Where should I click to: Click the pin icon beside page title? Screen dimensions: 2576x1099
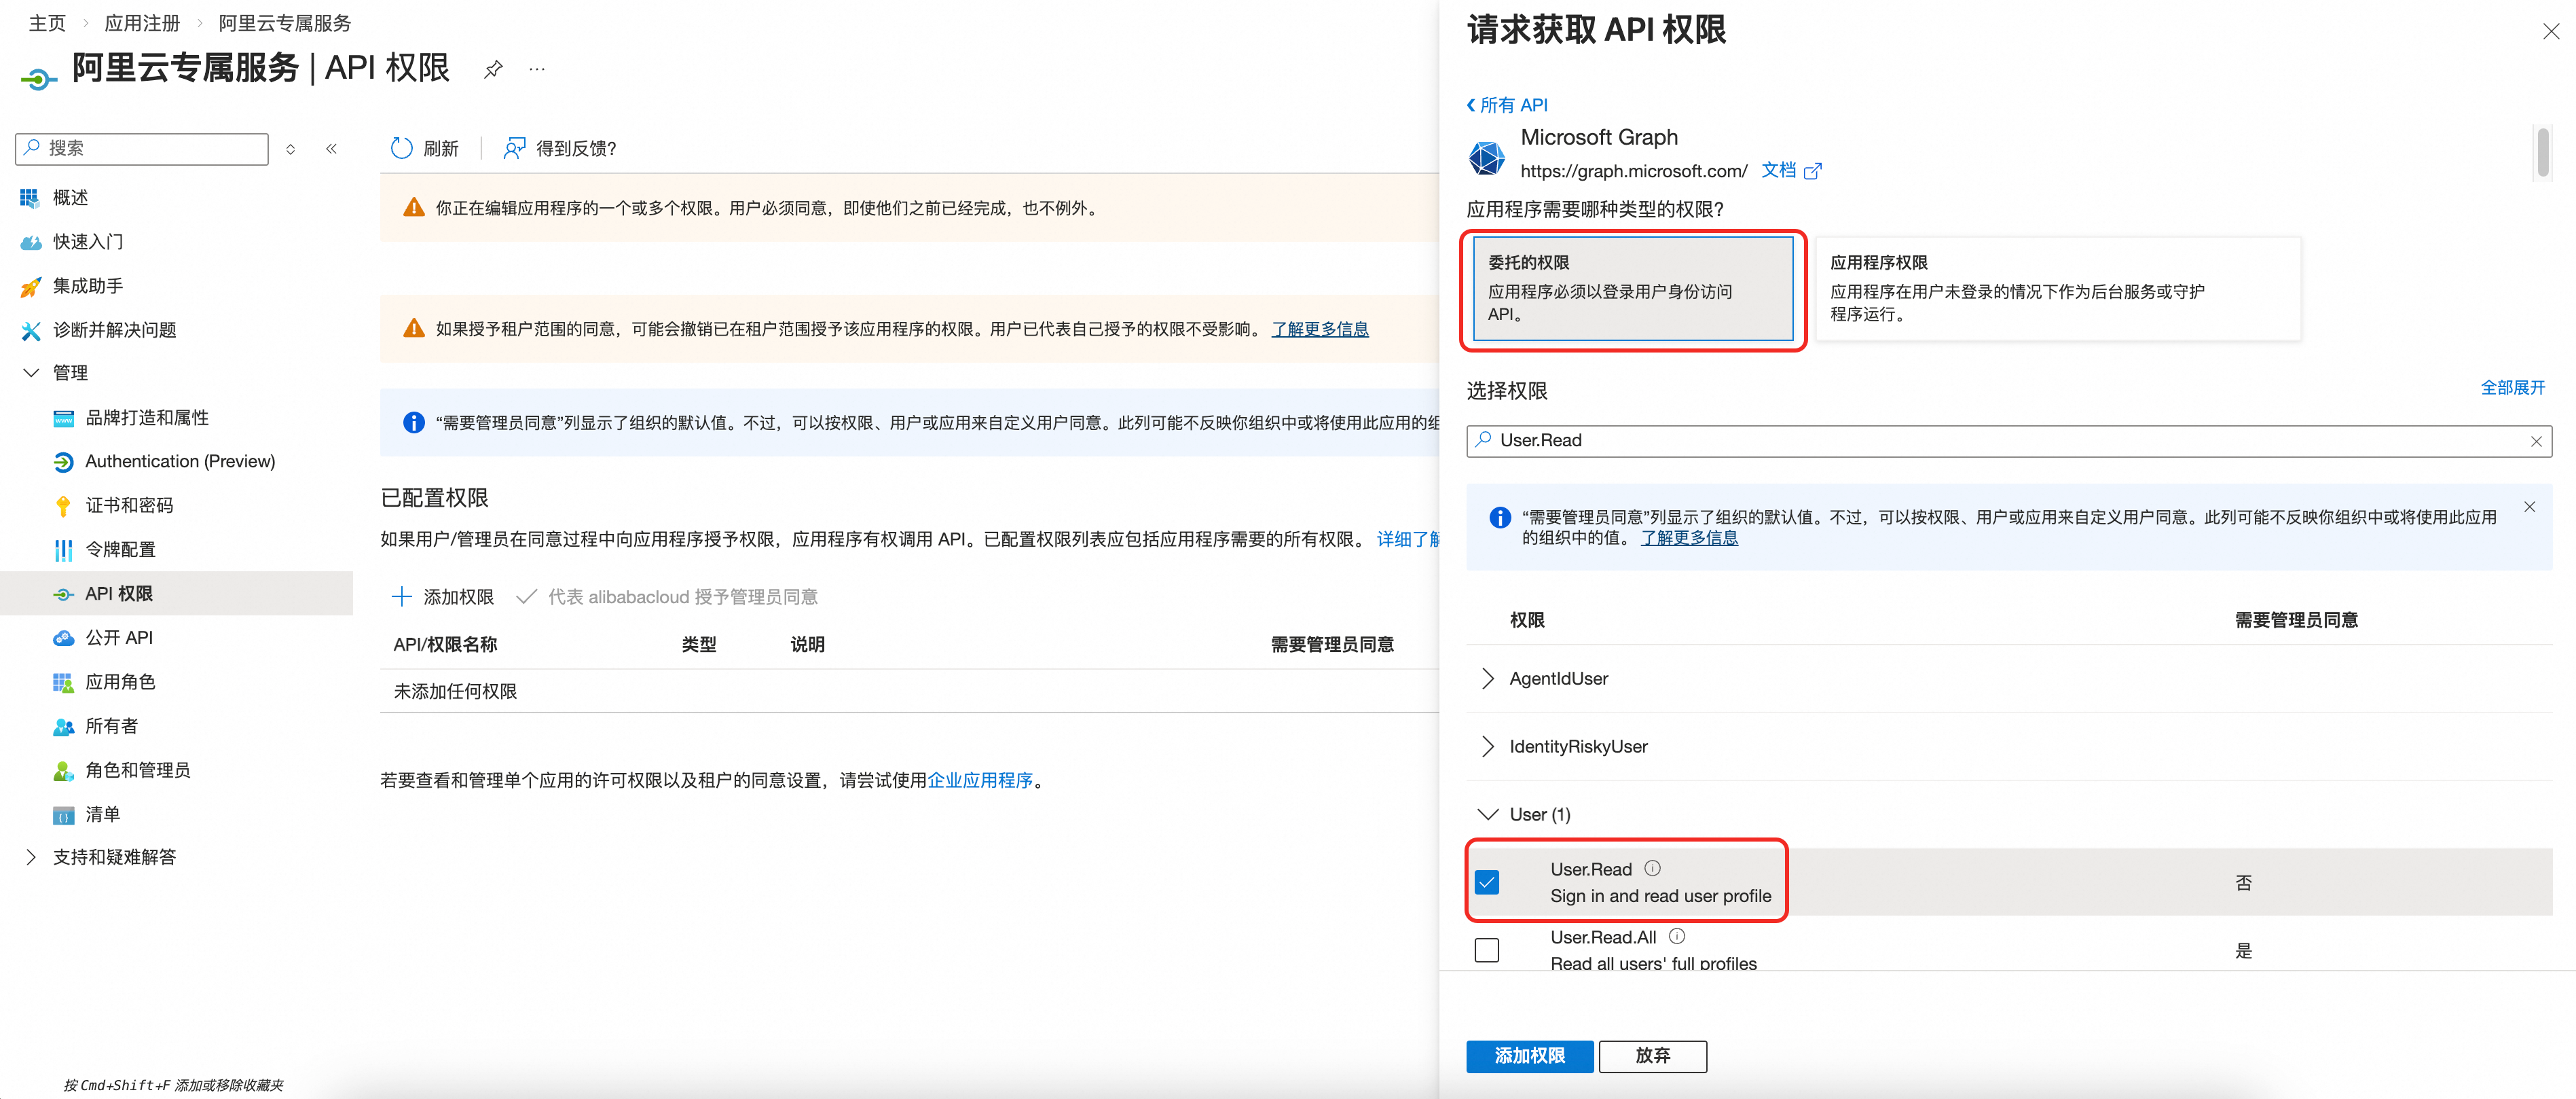493,69
